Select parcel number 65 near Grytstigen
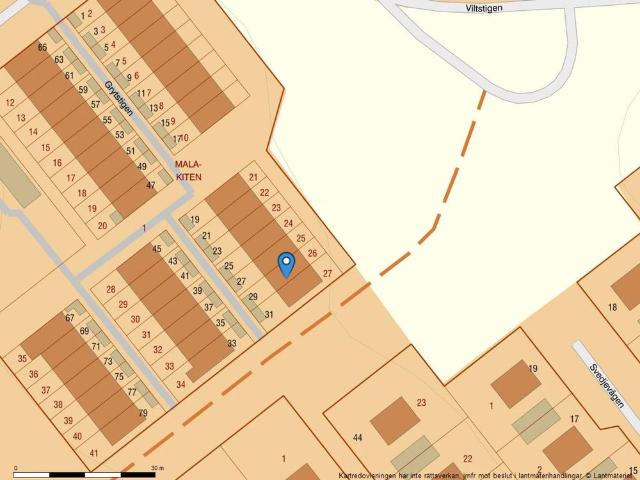Screen dimensions: 640x480 [42, 47]
